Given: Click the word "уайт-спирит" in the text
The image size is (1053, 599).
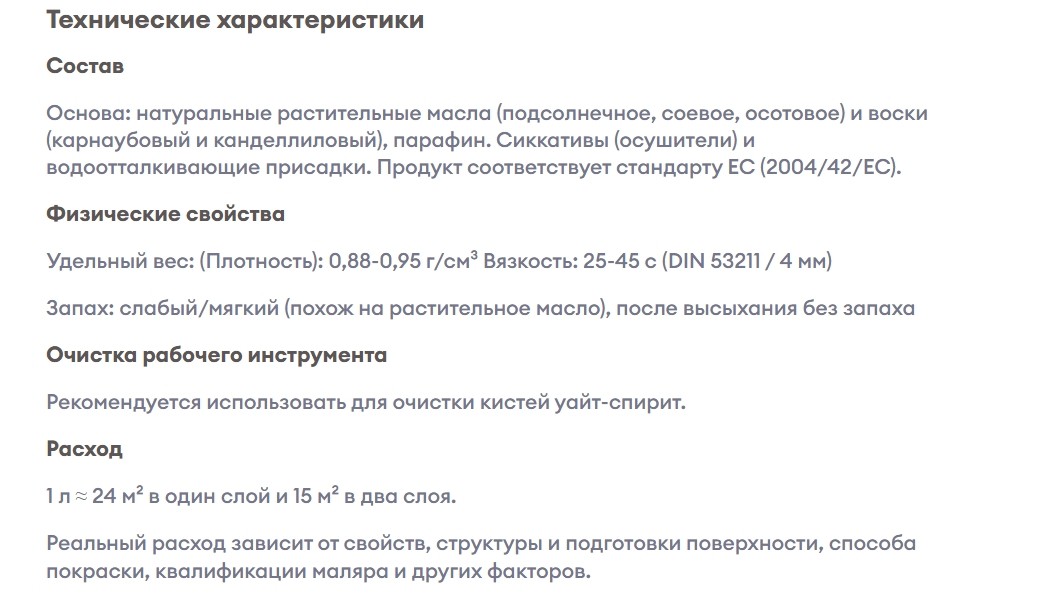Looking at the screenshot, I should pos(619,403).
